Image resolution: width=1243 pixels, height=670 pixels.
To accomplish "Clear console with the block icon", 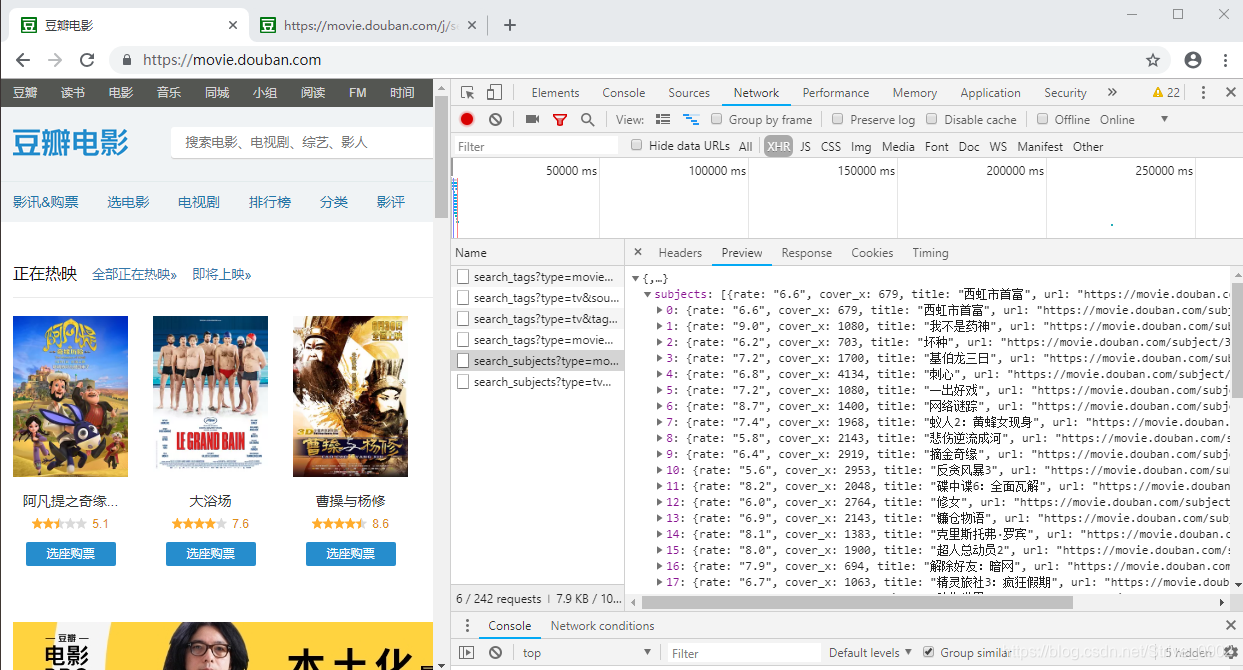I will [495, 653].
